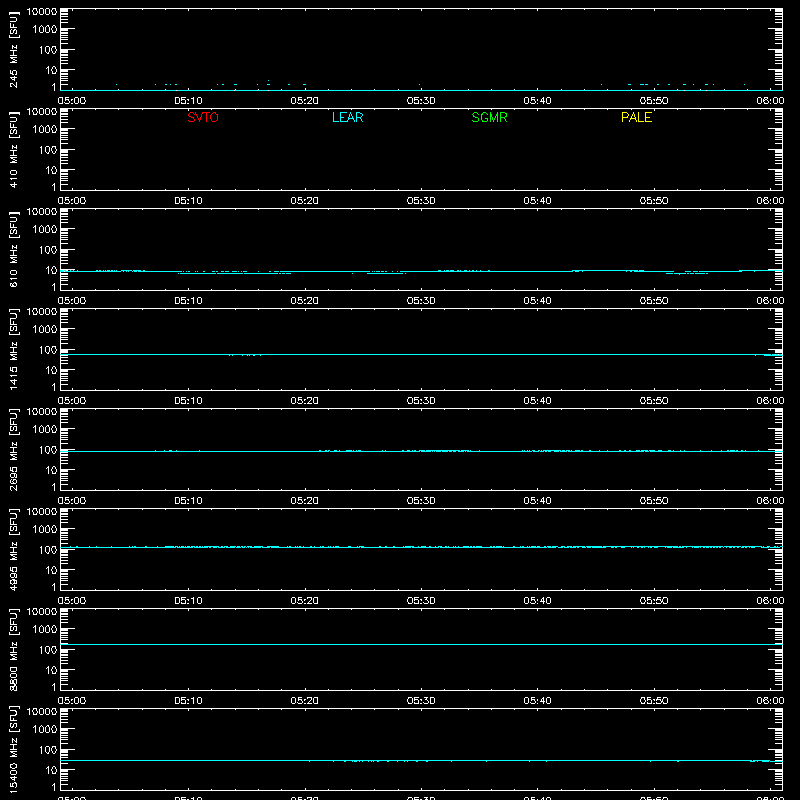The height and width of the screenshot is (800, 800).
Task: Click the 06:00 time label under 245 MHz plot
Action: (770, 101)
